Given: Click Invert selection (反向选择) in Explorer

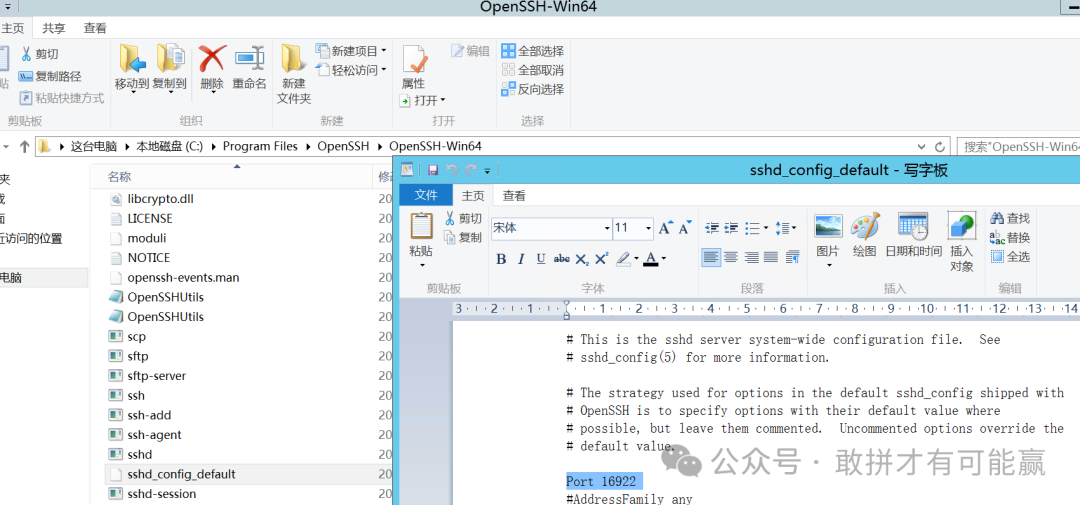Looking at the screenshot, I should click(532, 90).
